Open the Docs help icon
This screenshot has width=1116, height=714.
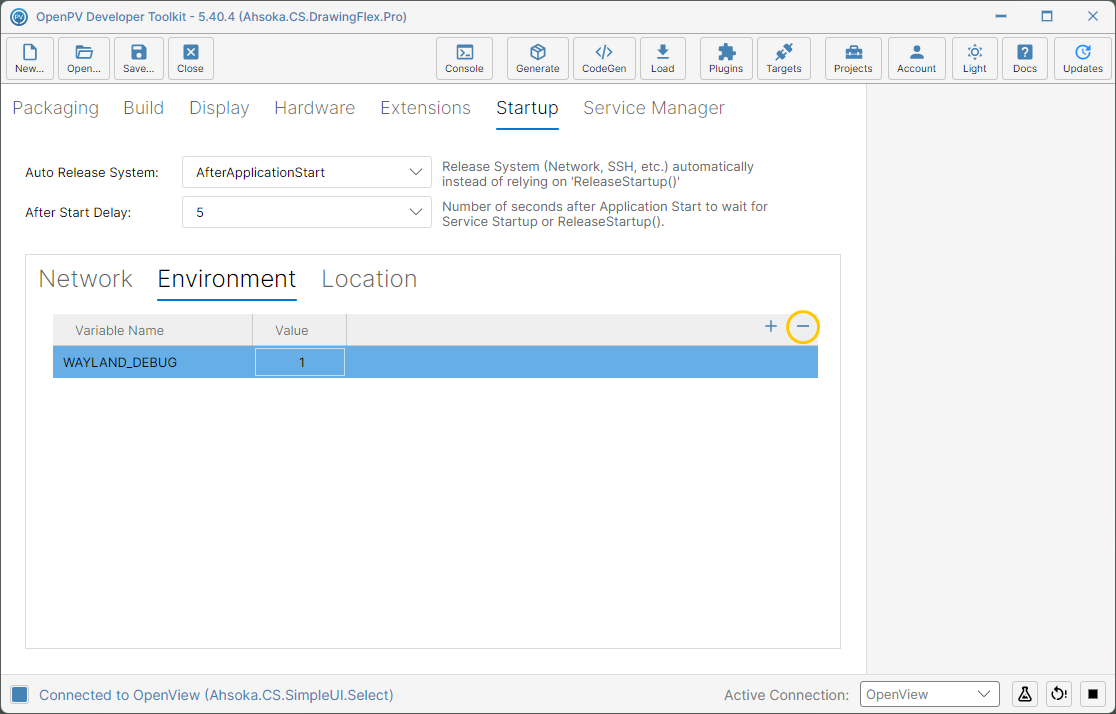tap(1025, 58)
